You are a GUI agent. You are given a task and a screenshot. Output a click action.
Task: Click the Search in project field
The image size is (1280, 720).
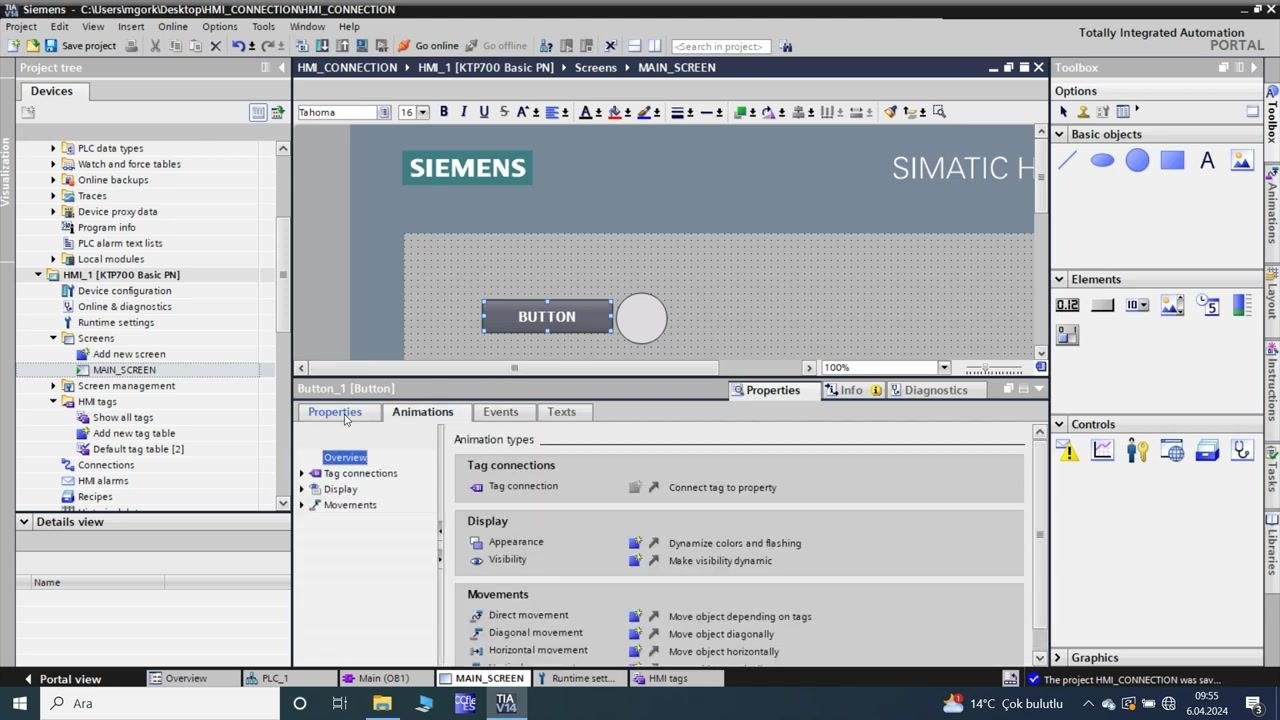click(x=719, y=46)
